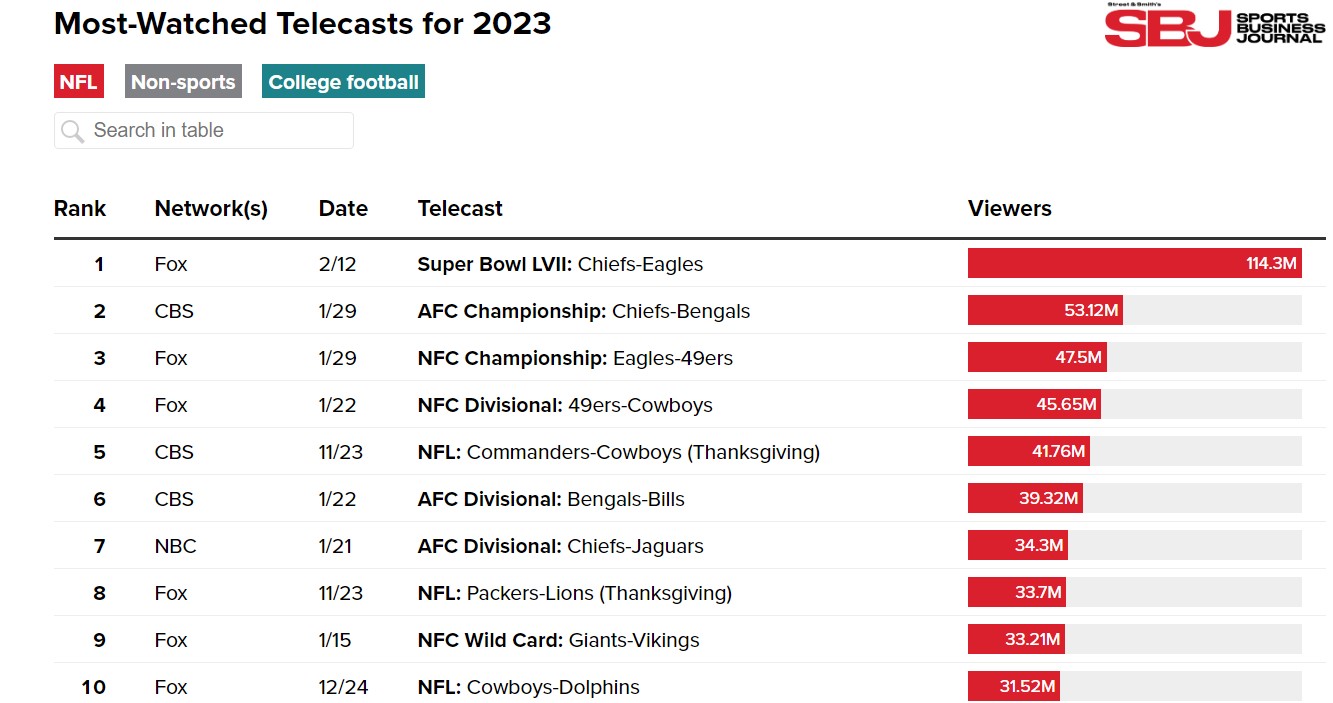
Task: Sort table by Network(s) column header
Action: [211, 209]
